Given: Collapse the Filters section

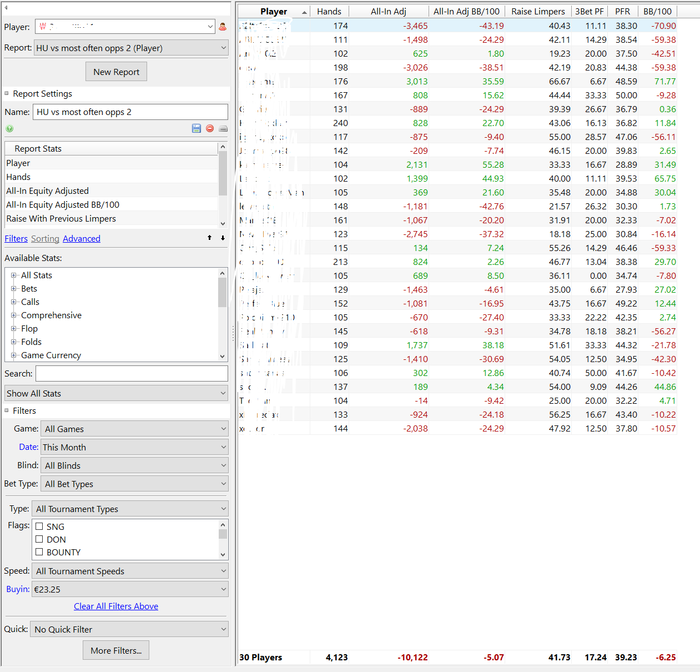Looking at the screenshot, I should [7, 410].
